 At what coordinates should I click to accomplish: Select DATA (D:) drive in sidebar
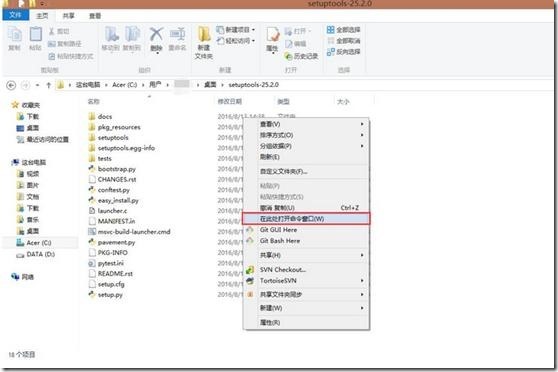point(35,254)
